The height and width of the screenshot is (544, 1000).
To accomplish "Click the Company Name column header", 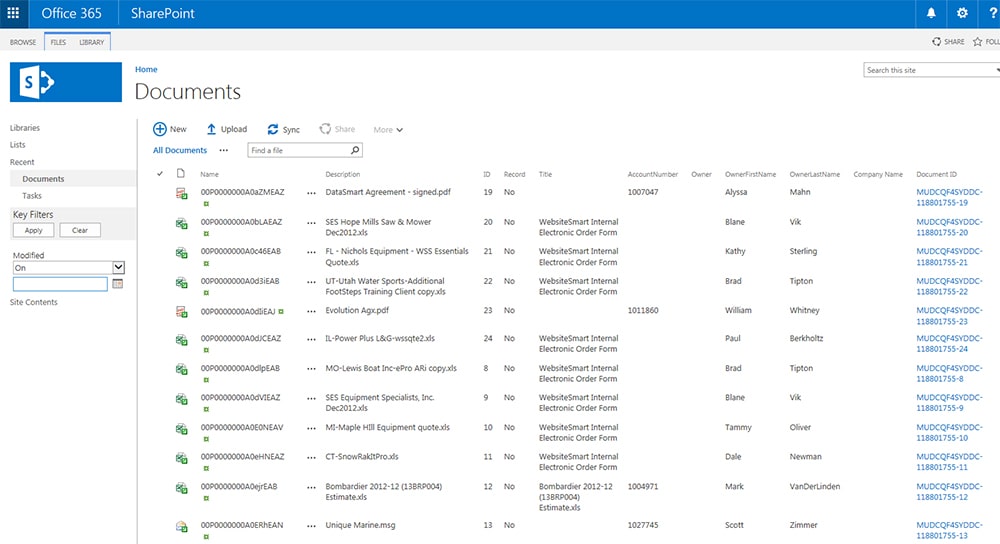I will (x=878, y=174).
